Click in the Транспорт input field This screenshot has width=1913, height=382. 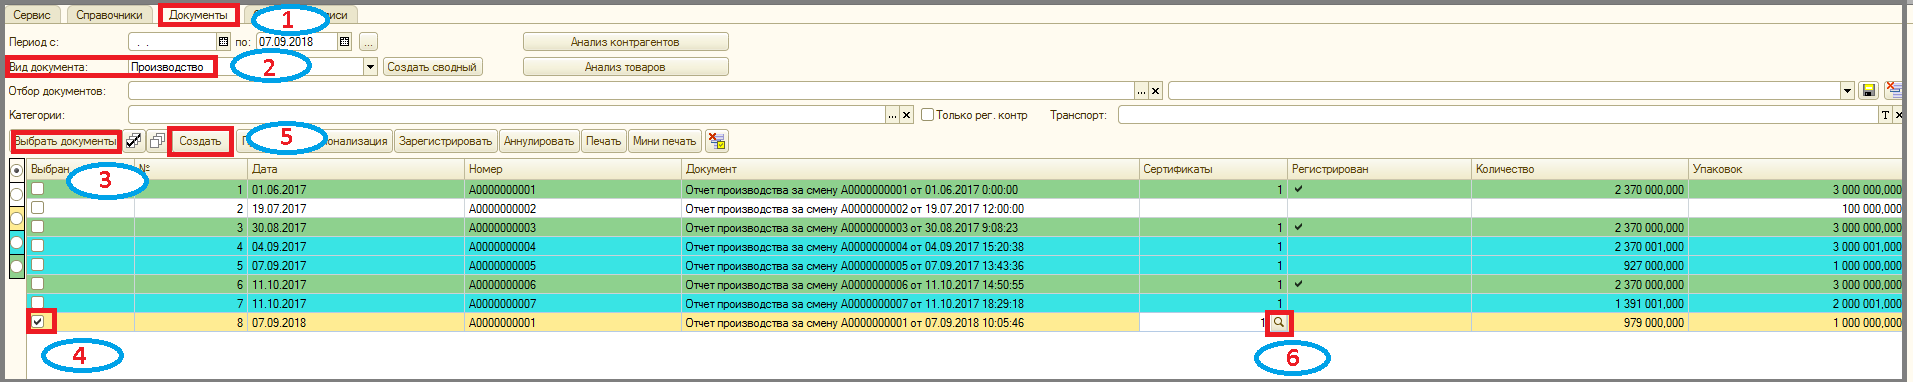[1498, 115]
